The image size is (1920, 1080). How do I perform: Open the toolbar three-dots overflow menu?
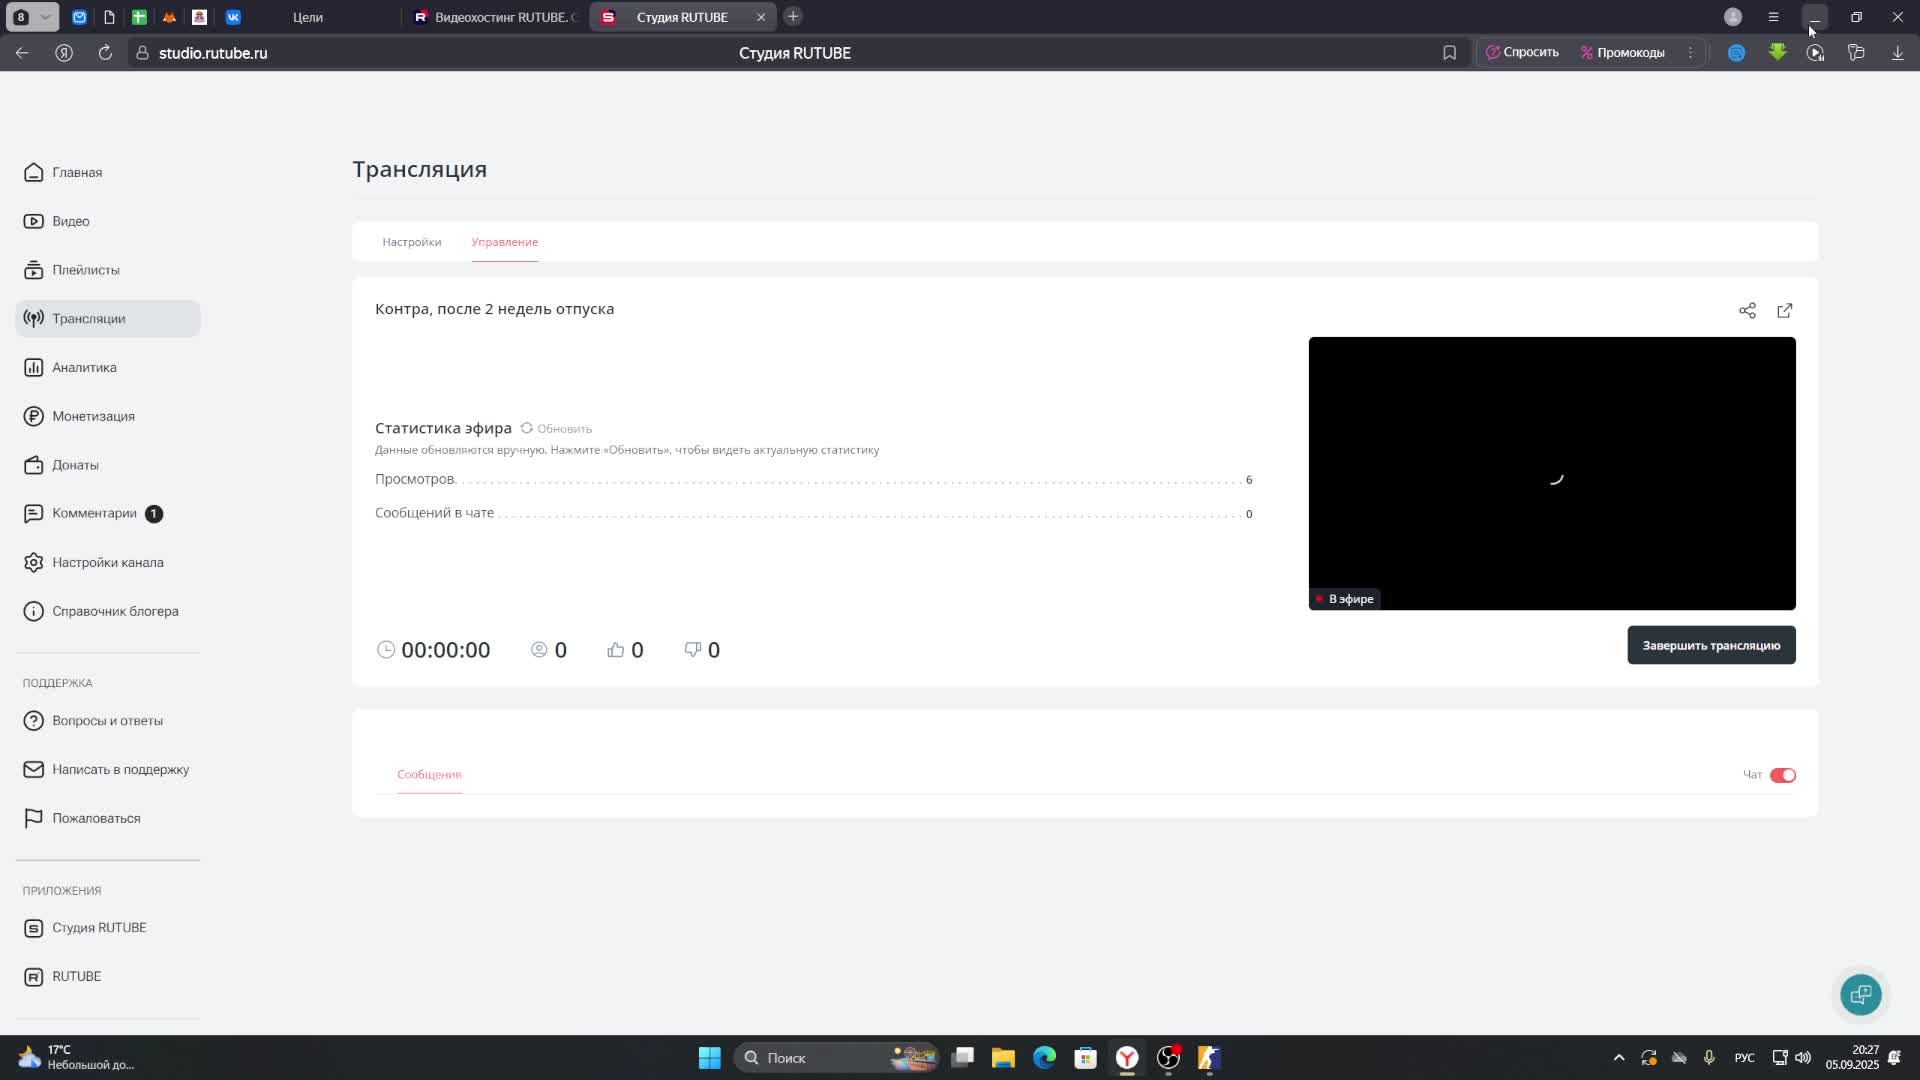[x=1691, y=53]
